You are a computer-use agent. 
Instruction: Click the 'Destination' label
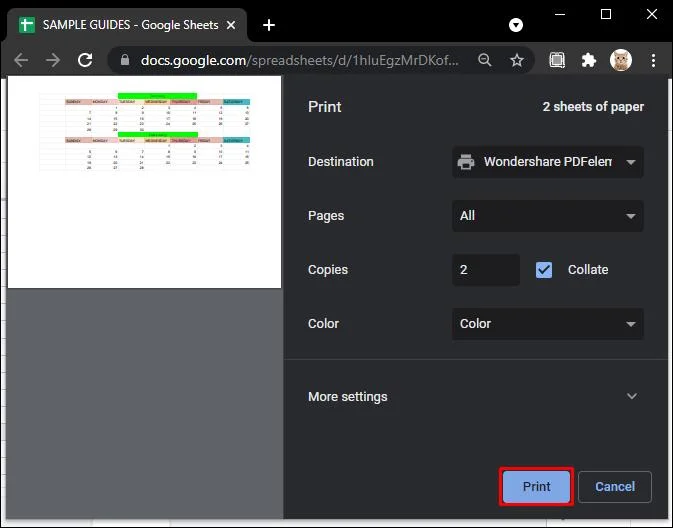click(341, 162)
